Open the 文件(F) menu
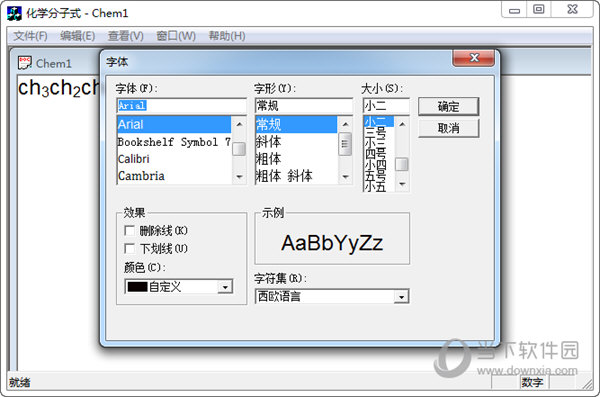 (30, 36)
